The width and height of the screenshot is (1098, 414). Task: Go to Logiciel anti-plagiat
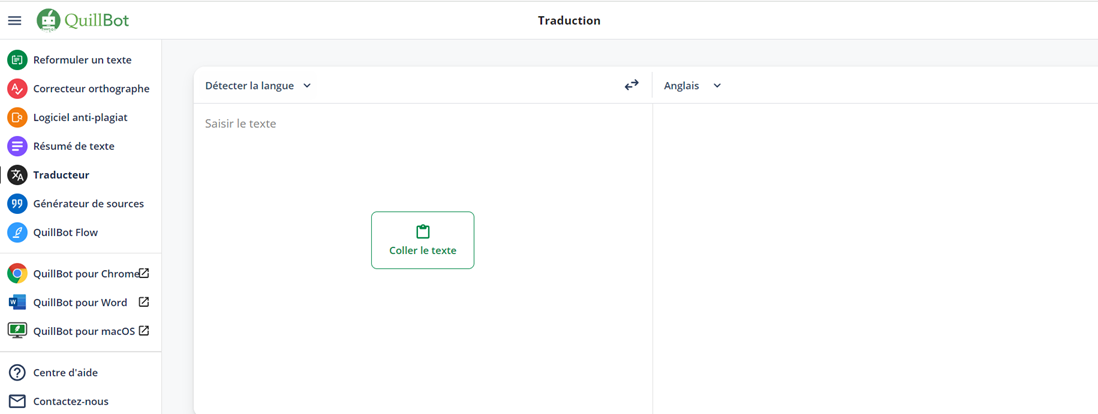coord(81,118)
